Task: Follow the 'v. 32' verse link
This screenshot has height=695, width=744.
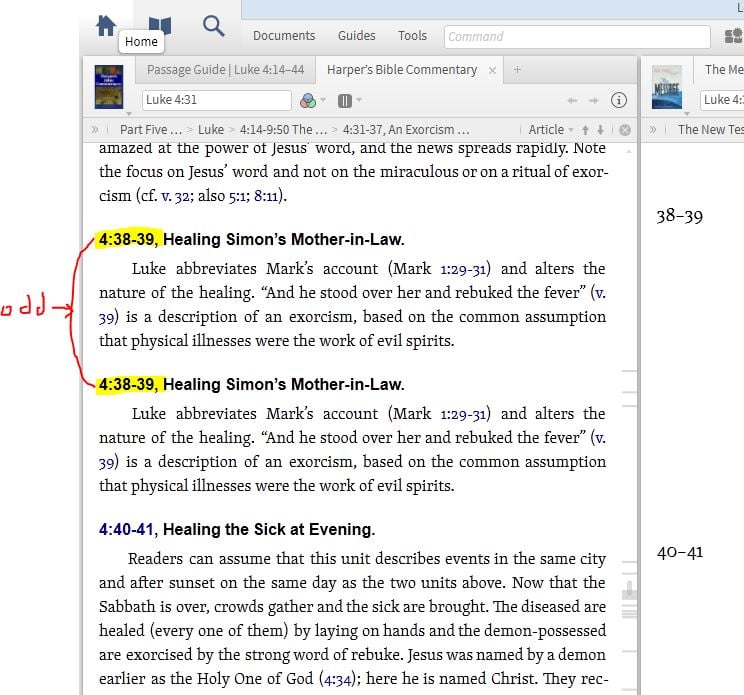Action: click(175, 196)
